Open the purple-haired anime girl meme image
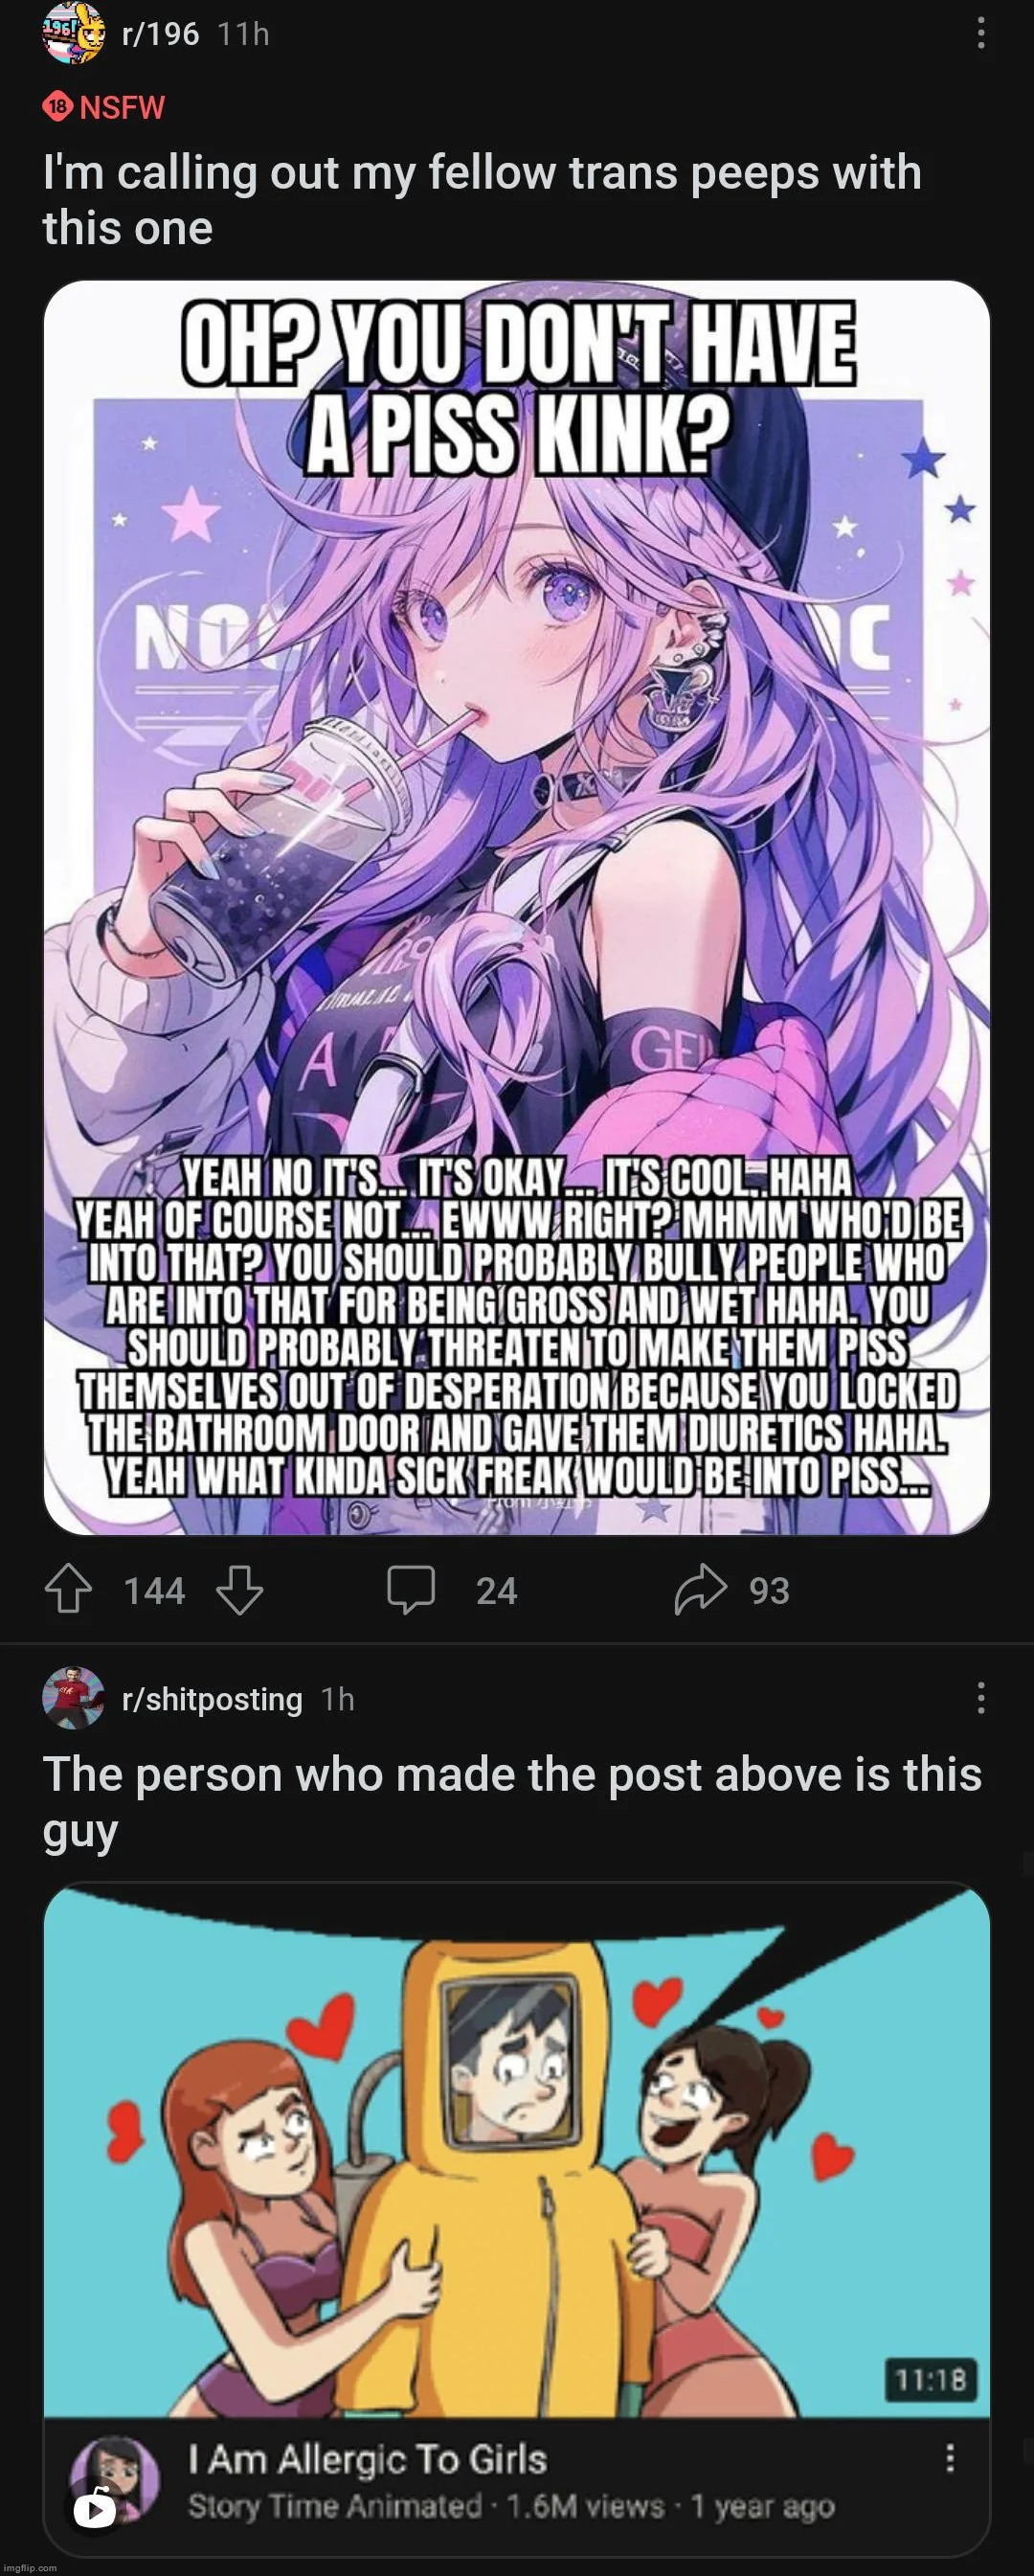The width and height of the screenshot is (1034, 2576). [x=517, y=907]
